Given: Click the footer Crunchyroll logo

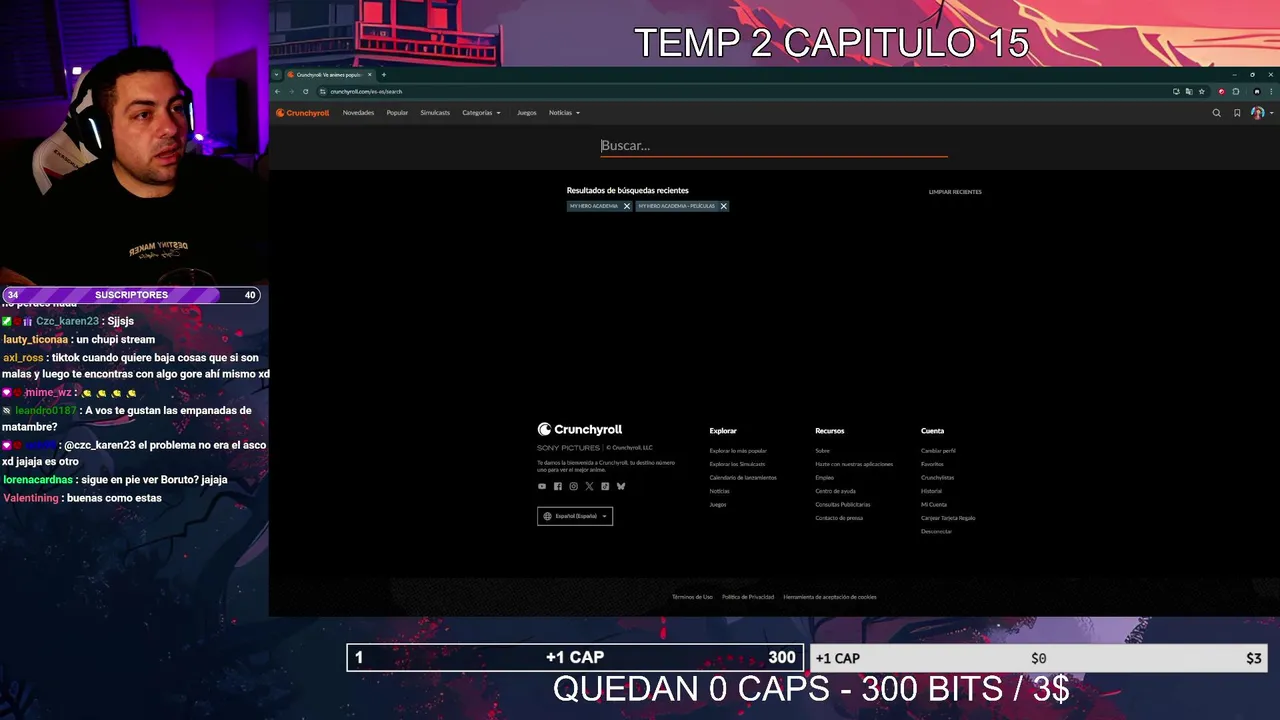Looking at the screenshot, I should pos(580,429).
